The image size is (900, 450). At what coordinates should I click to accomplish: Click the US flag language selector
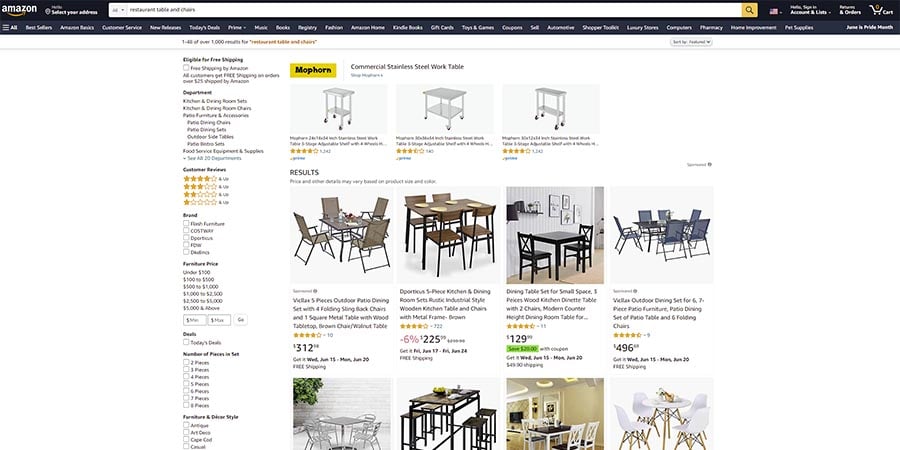point(775,11)
